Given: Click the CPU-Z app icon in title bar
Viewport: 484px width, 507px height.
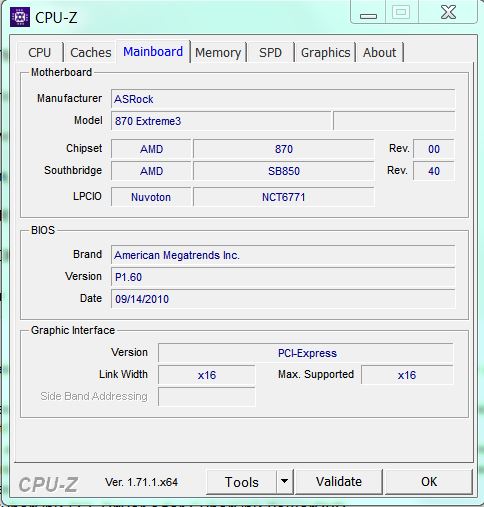Looking at the screenshot, I should click(x=20, y=17).
